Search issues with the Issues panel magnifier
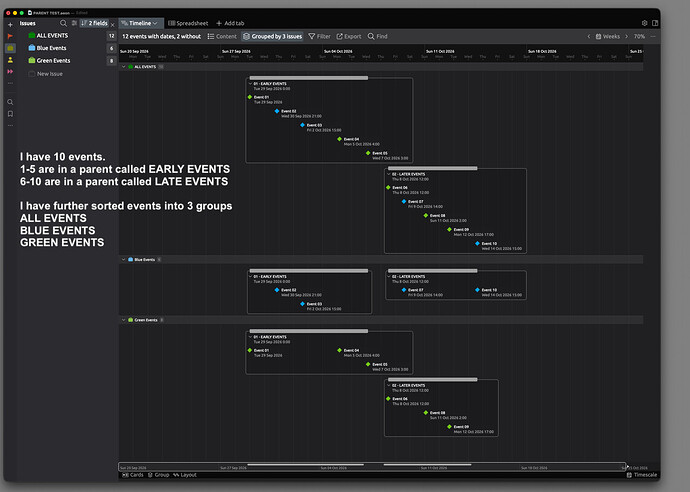This screenshot has height=492, width=690. [63, 23]
